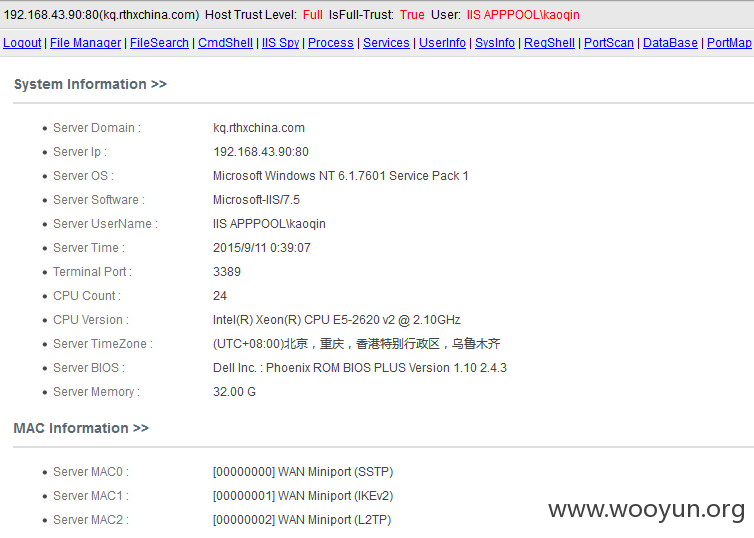Click the Server OS label
Viewport: 754px width, 538px height.
coord(83,176)
